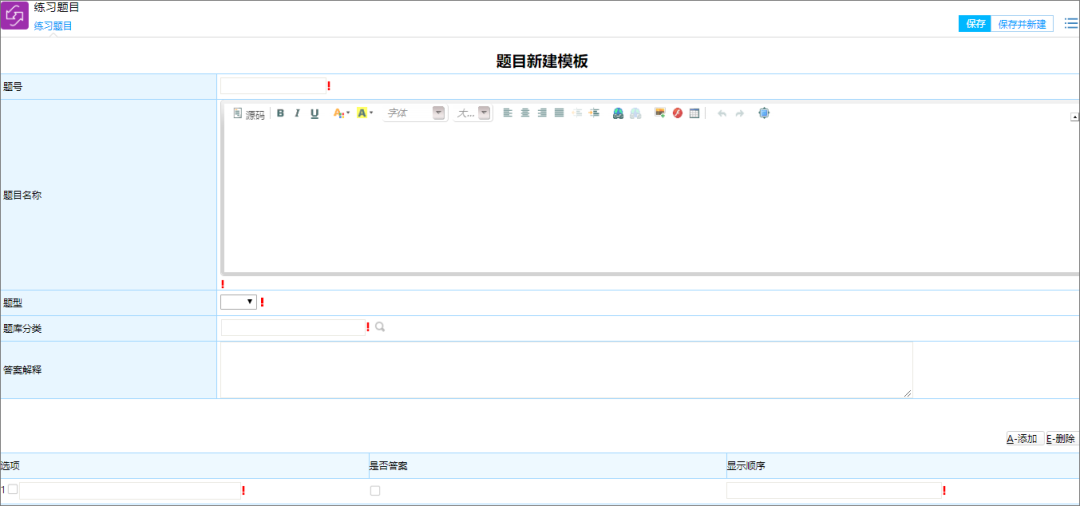Center align text in editor
This screenshot has height=506, width=1080.
[x=525, y=114]
